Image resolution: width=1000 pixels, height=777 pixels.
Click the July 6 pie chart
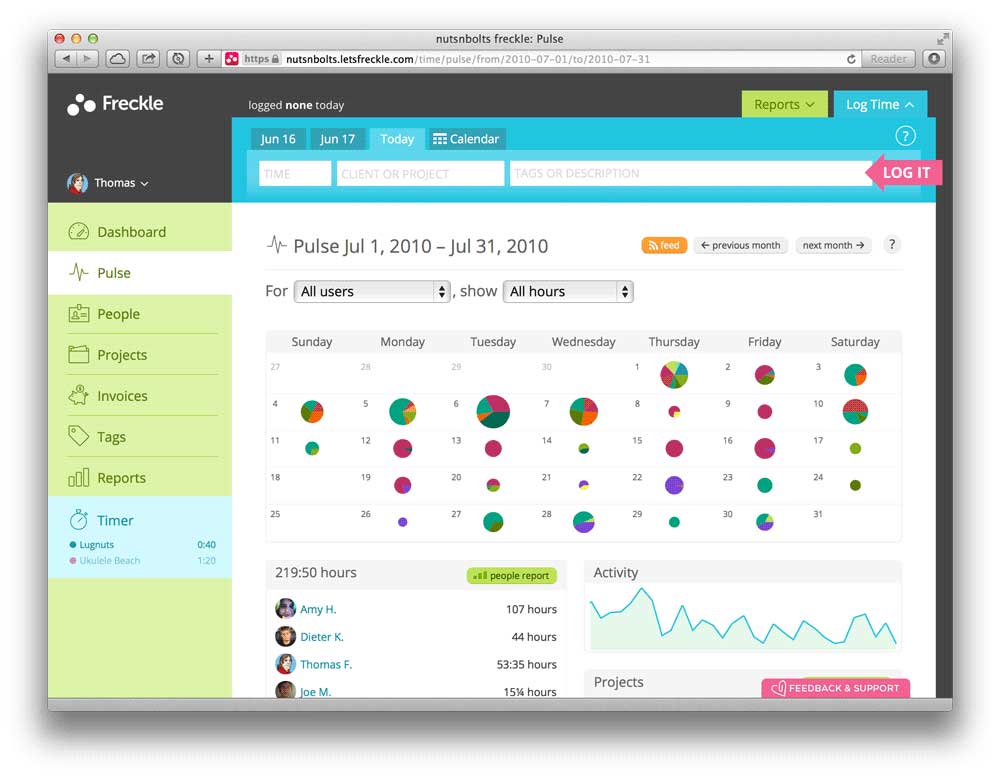tap(493, 411)
